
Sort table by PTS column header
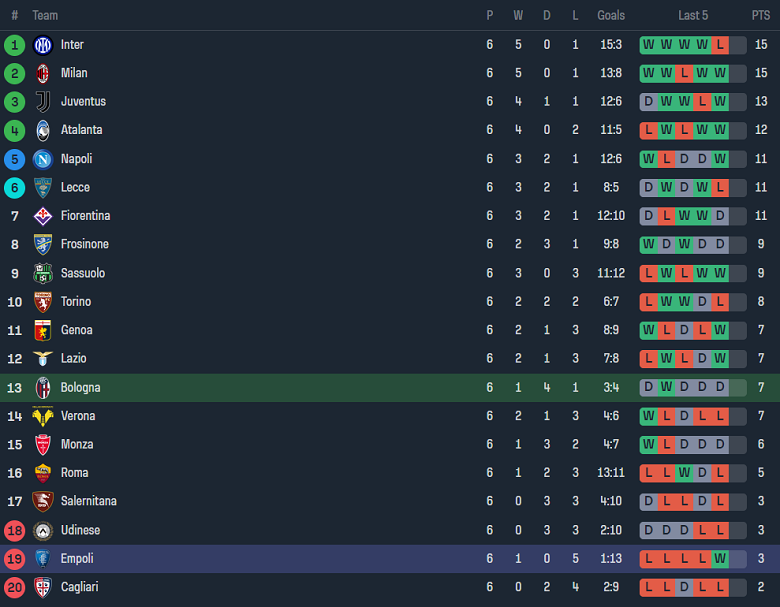coord(761,15)
